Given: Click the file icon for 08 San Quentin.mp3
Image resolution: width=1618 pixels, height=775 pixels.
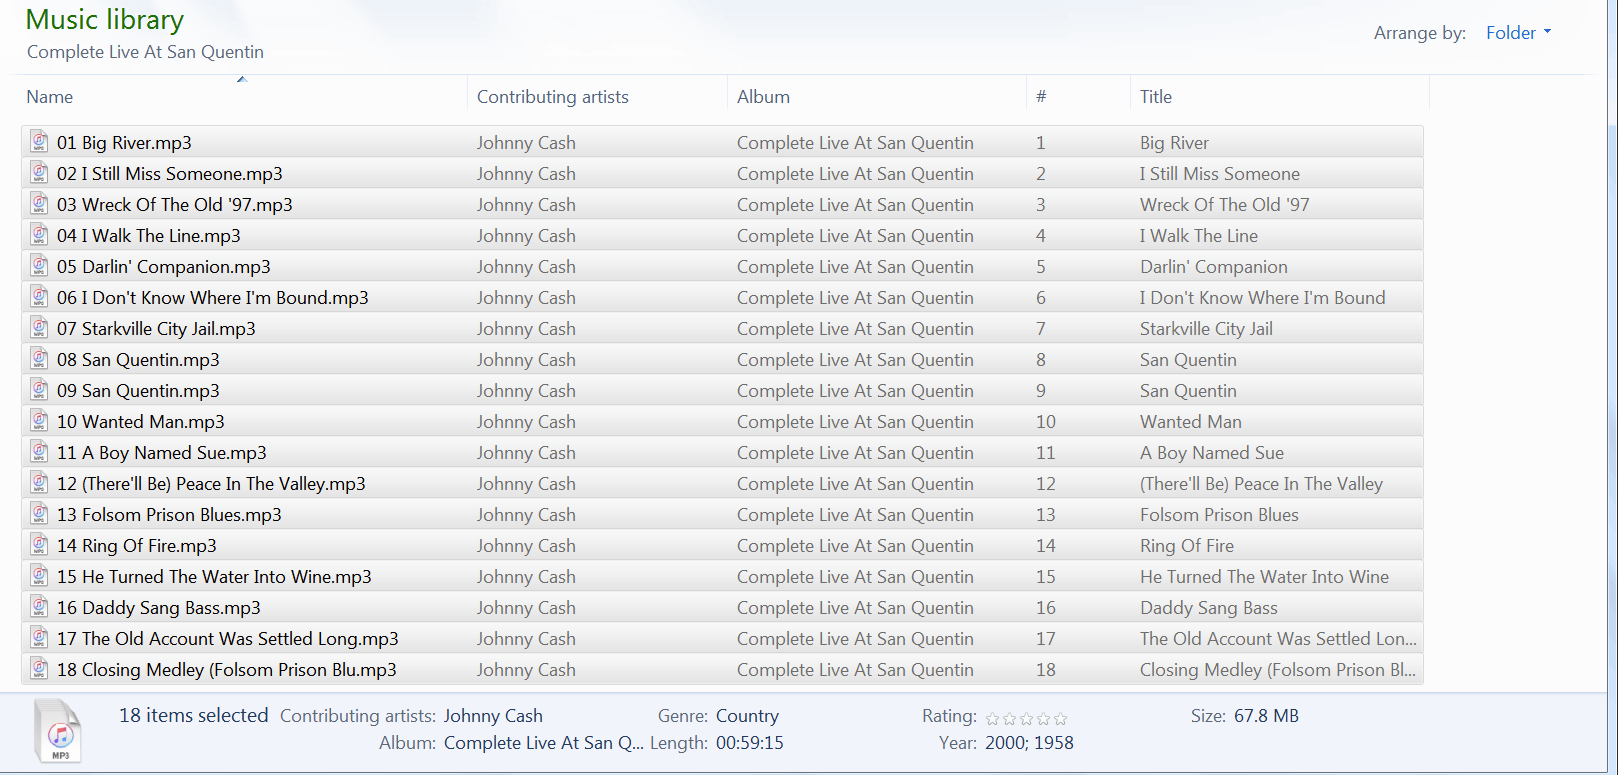Looking at the screenshot, I should pos(39,359).
